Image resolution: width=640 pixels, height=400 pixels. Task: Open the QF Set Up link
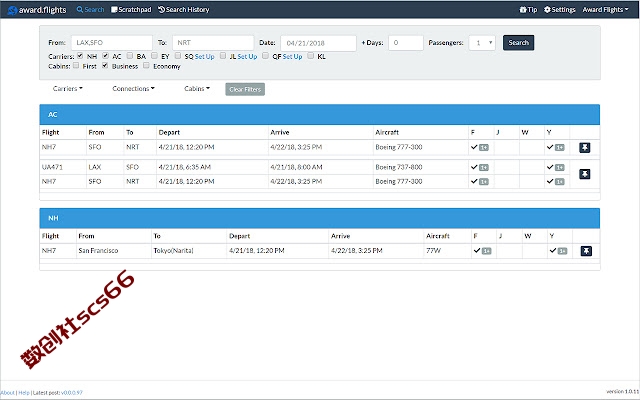coord(292,56)
